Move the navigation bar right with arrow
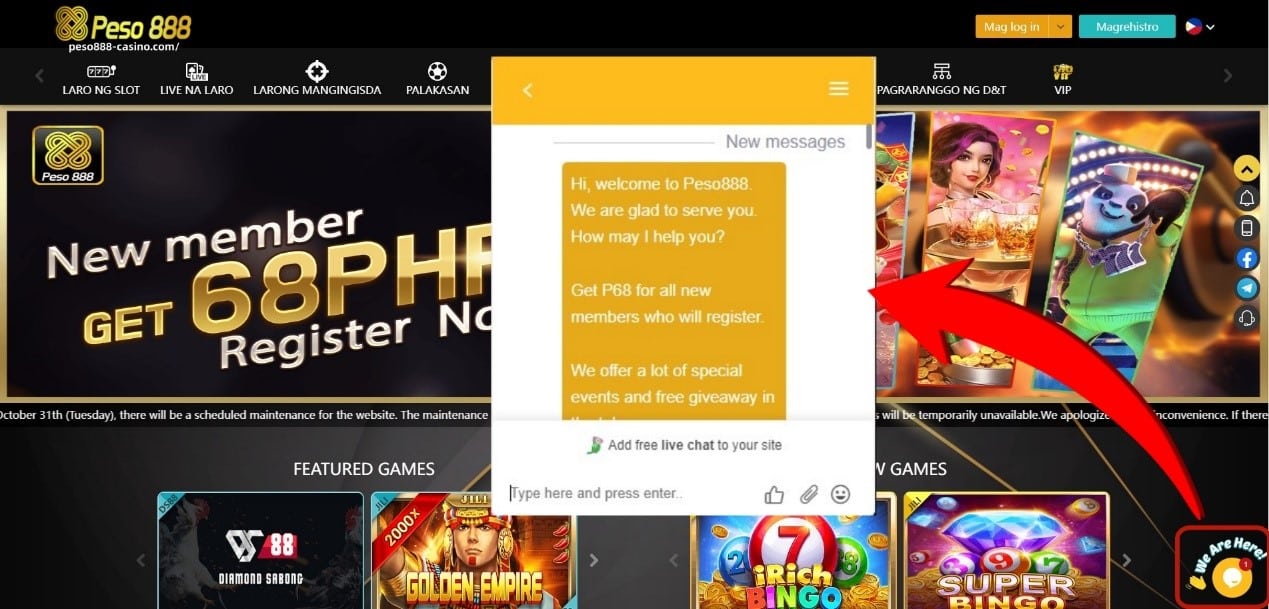Screen dimensions: 1269x609 tap(1229, 76)
